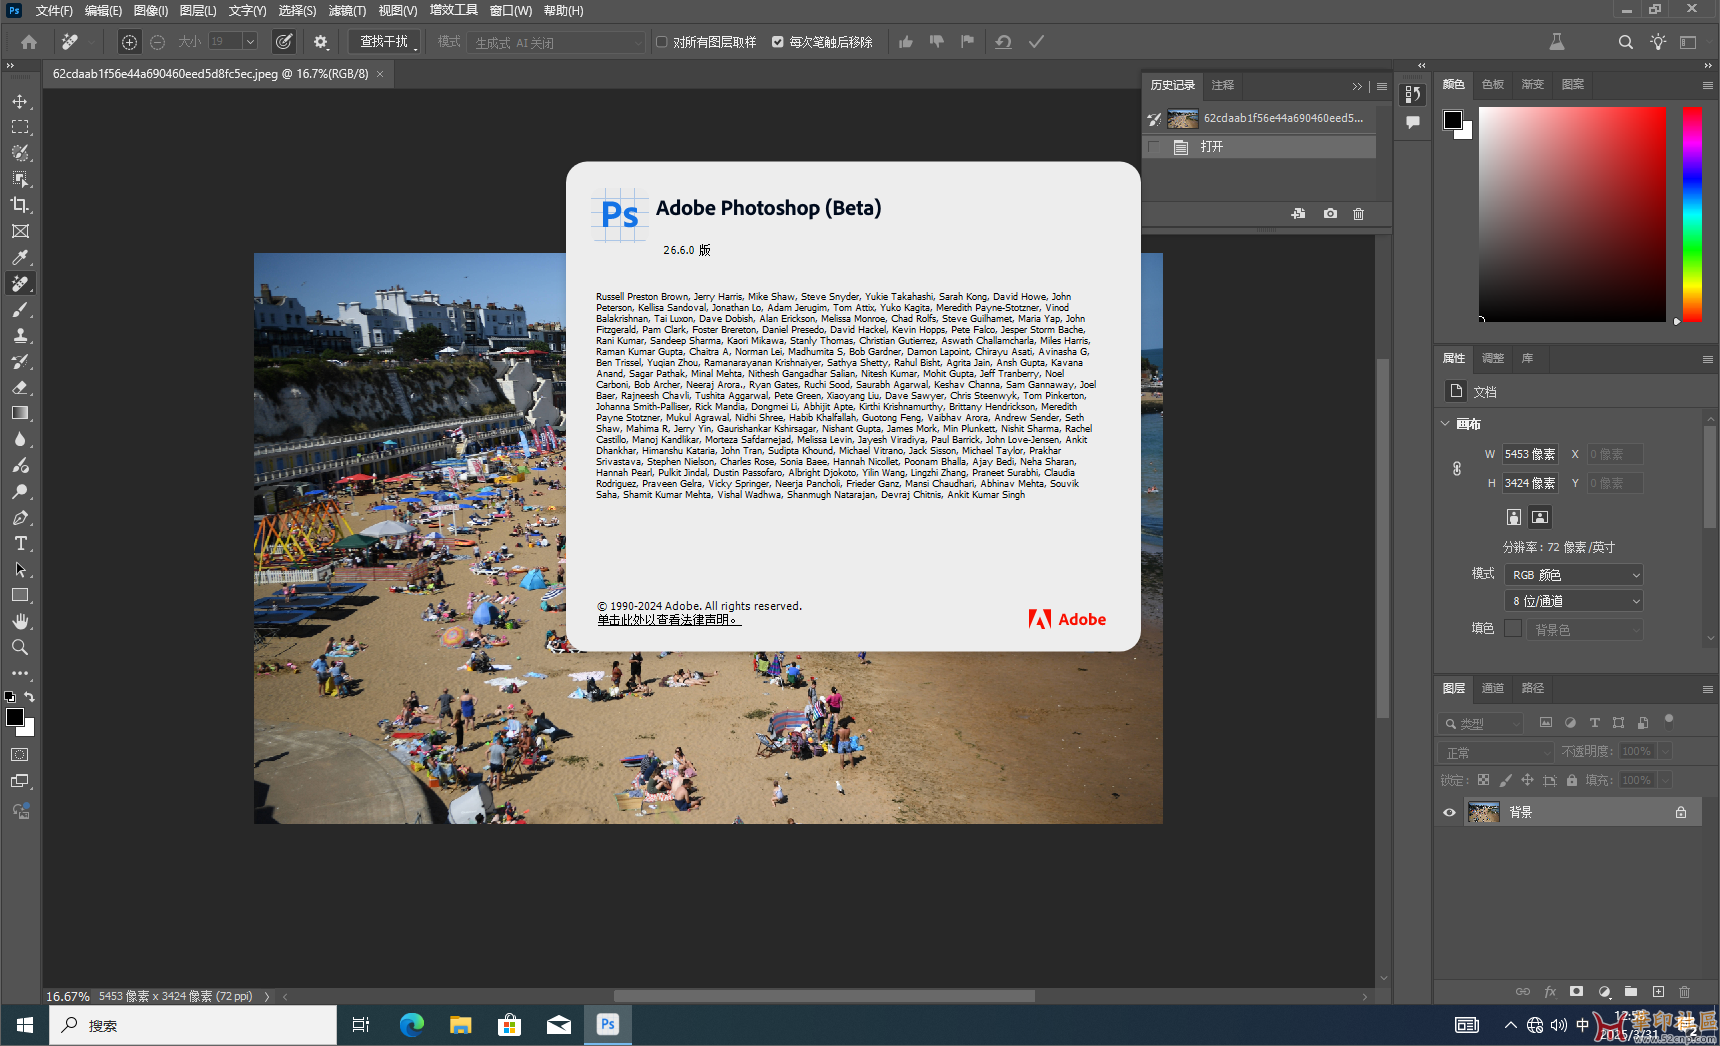Screen dimensions: 1720x1046
Task: Open the RGB 颜色 mode dropdown
Action: pyautogui.click(x=1574, y=575)
